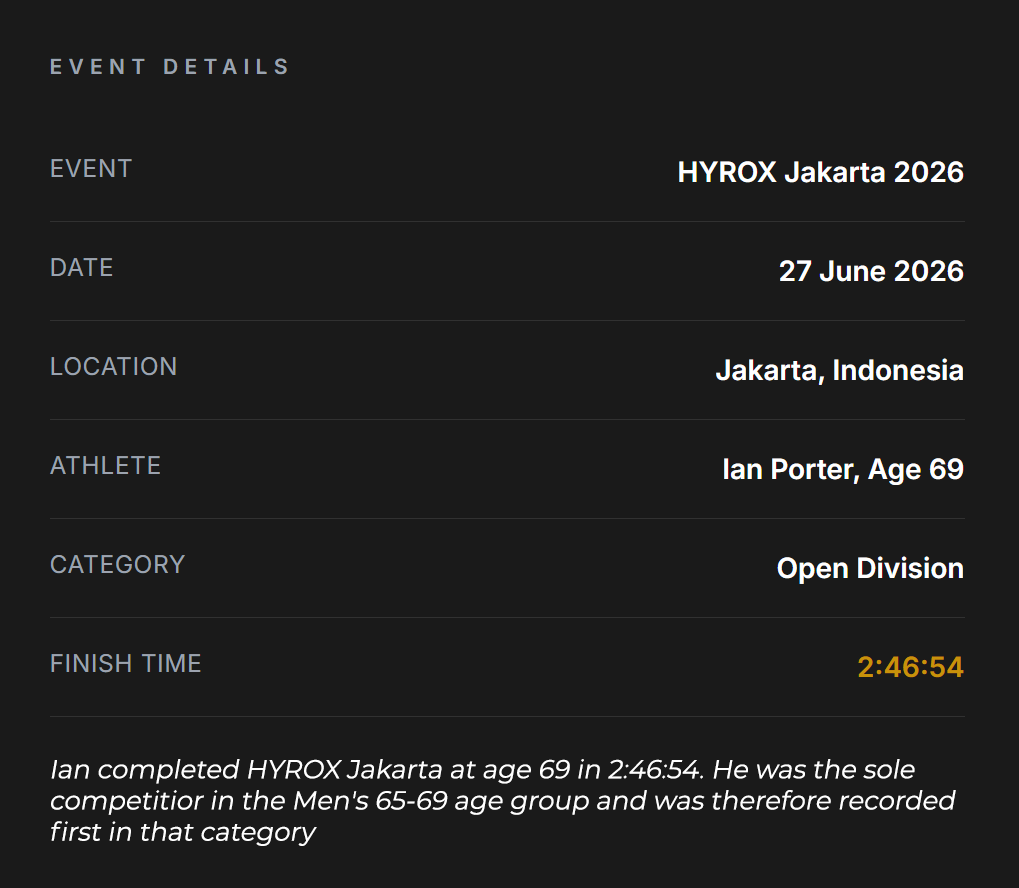Click the divider below the Event row
Viewport: 1019px width, 888px height.
[x=508, y=222]
